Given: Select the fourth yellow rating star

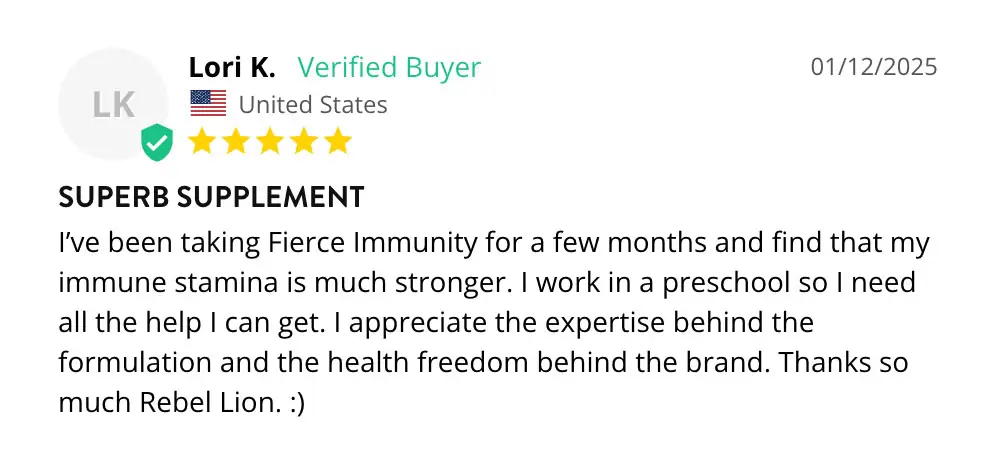Looking at the screenshot, I should click(x=303, y=141).
